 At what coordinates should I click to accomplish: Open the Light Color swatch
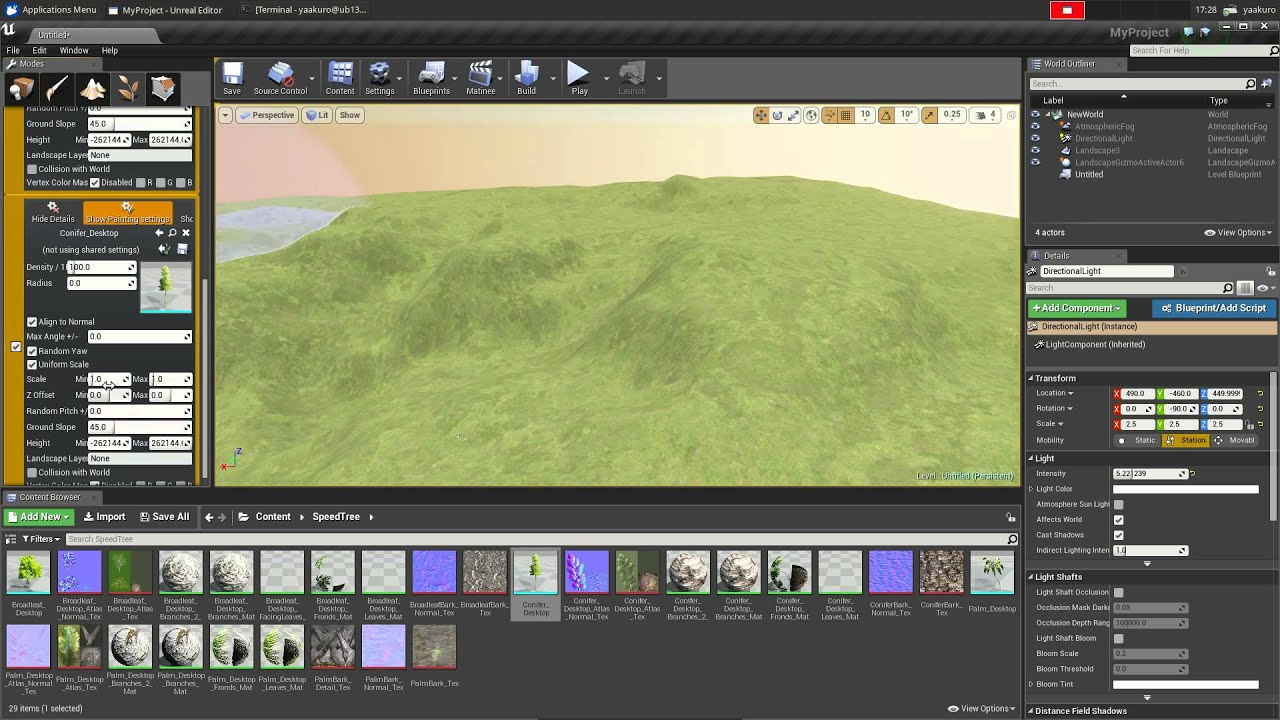point(1185,489)
